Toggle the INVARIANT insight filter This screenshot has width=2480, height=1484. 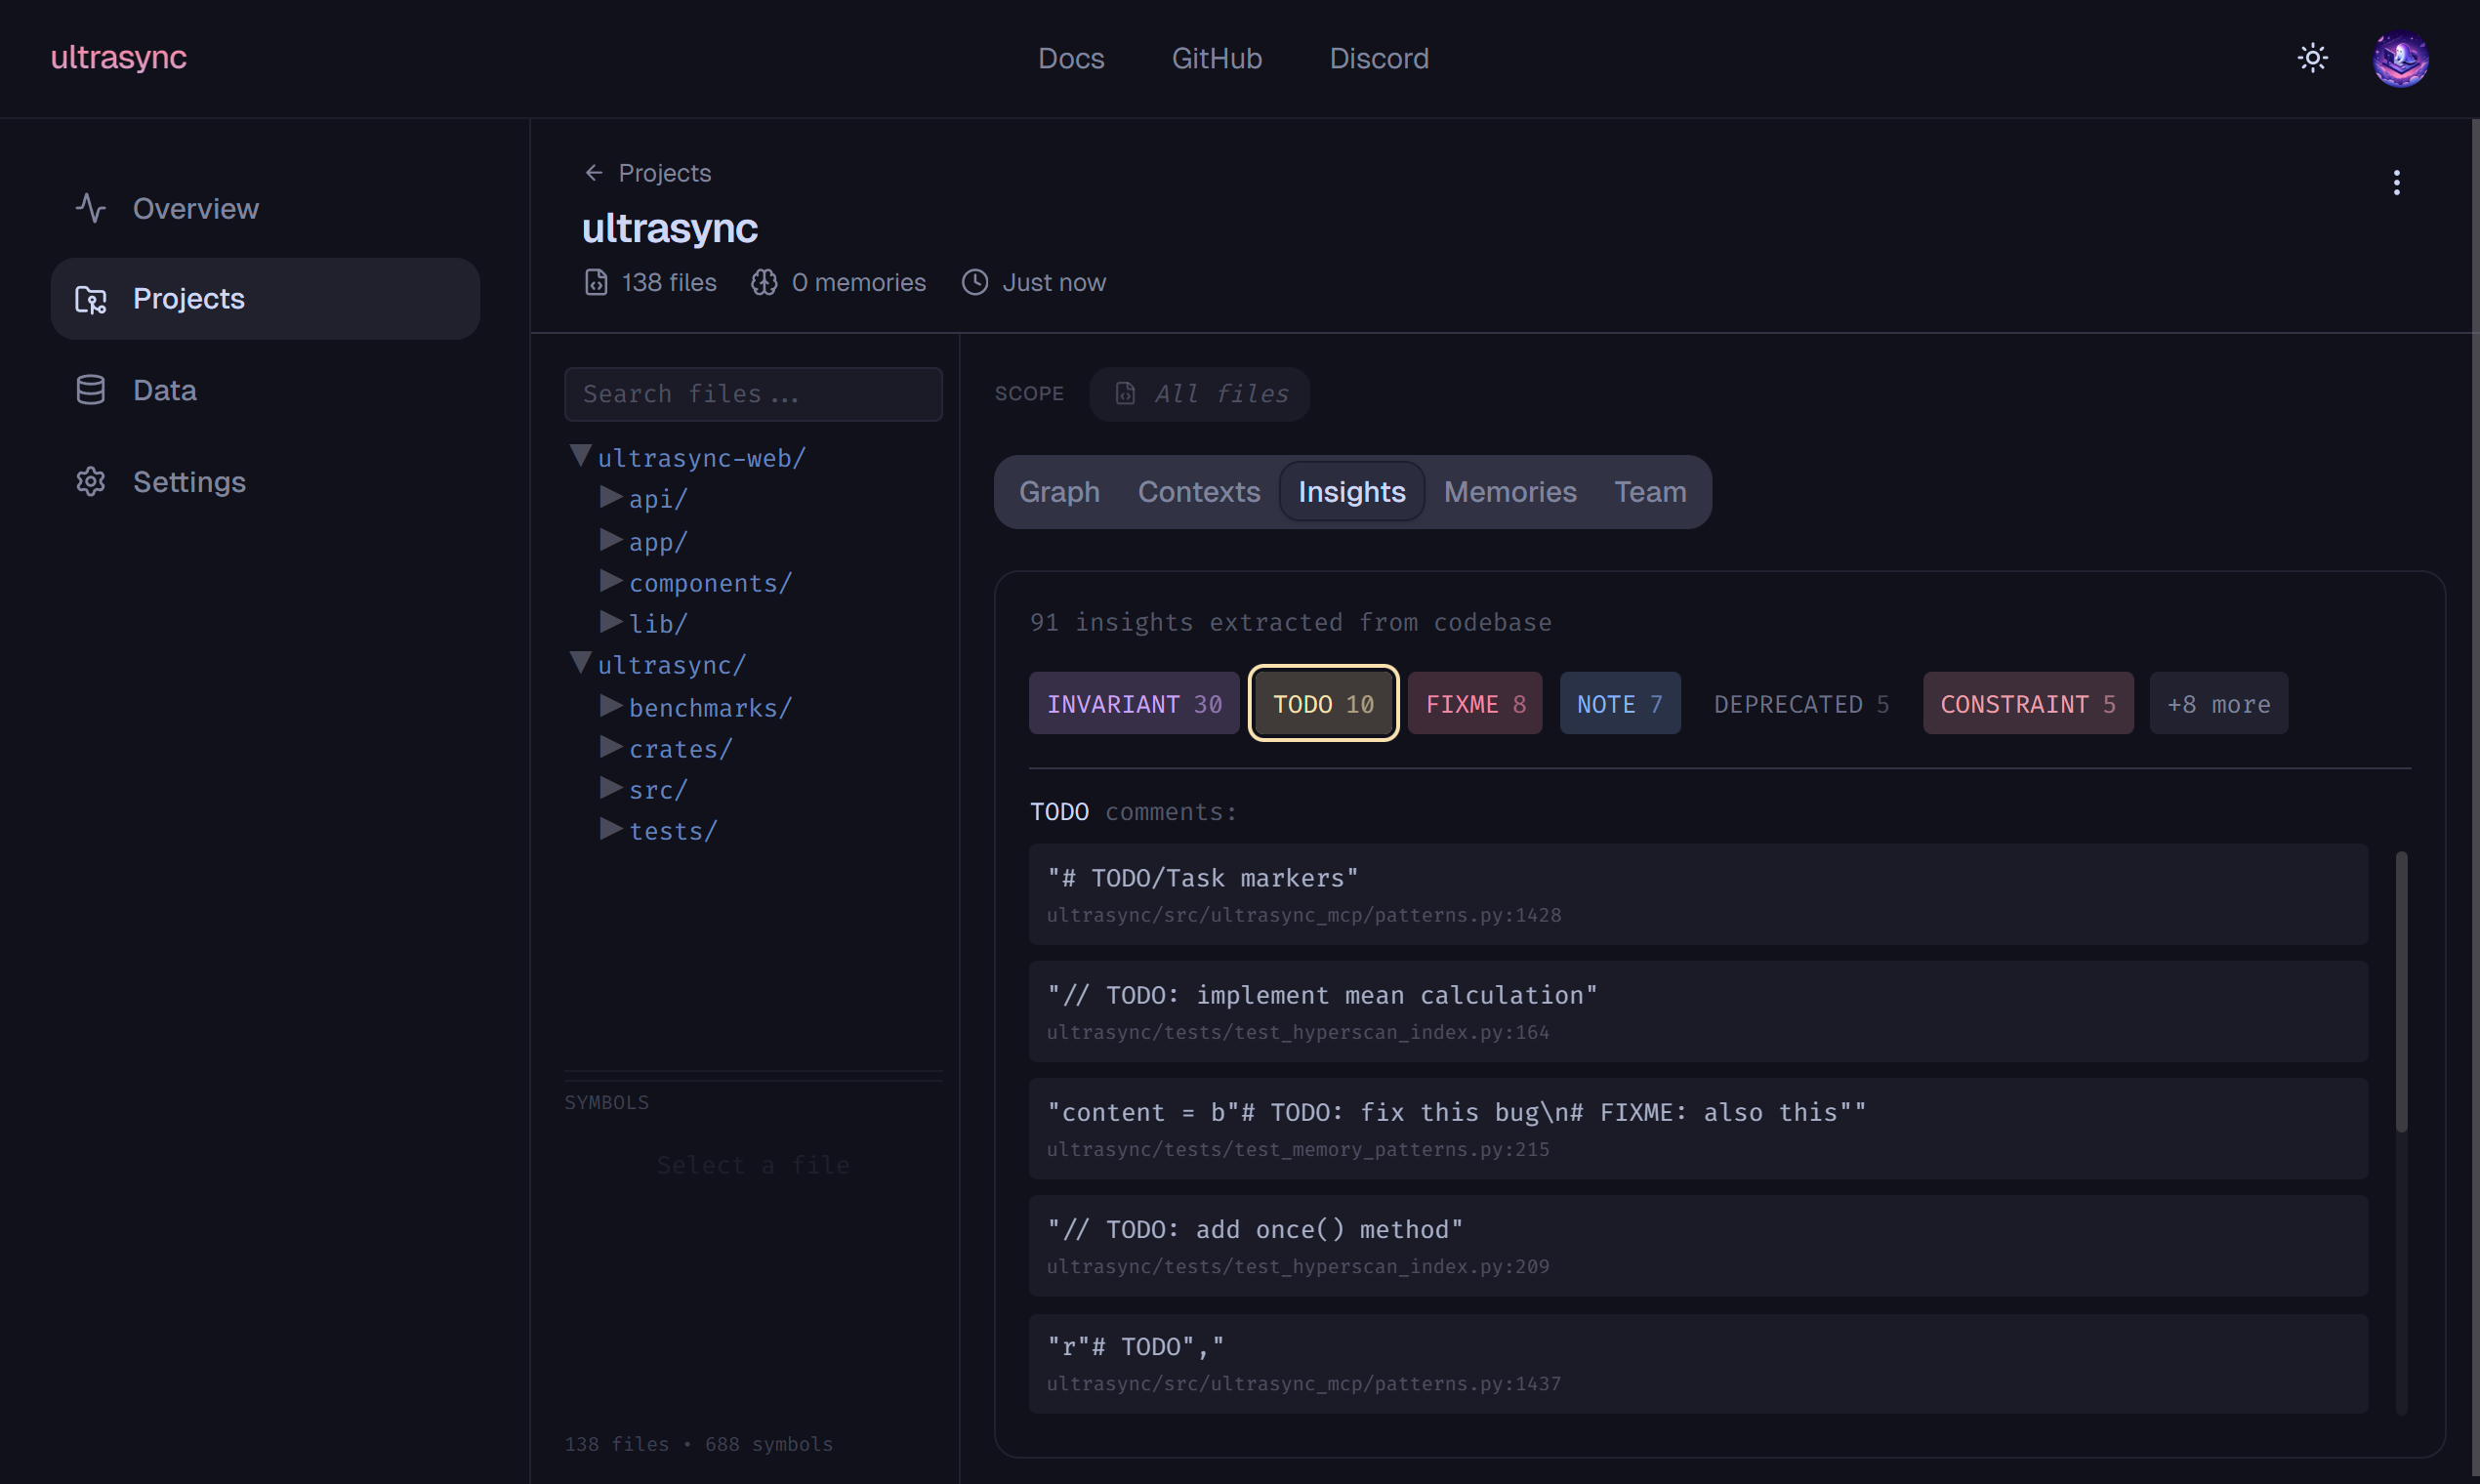pyautogui.click(x=1133, y=704)
